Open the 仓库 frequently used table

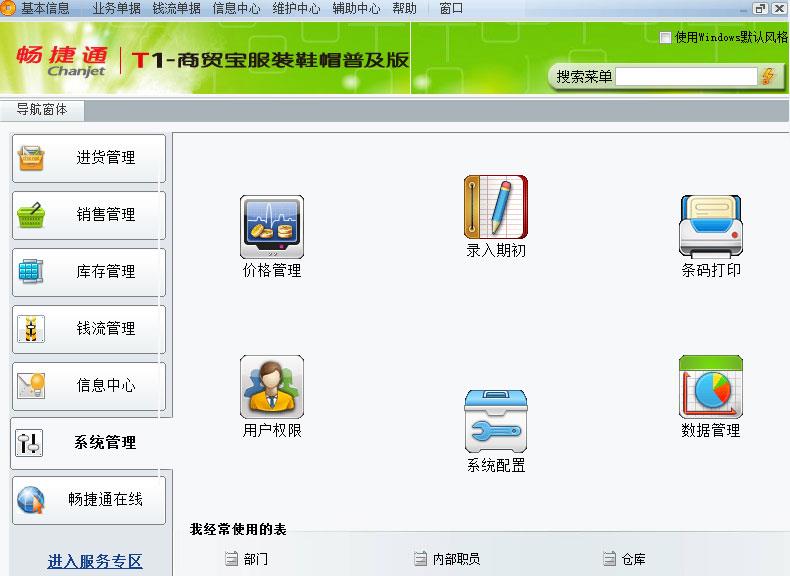click(633, 559)
